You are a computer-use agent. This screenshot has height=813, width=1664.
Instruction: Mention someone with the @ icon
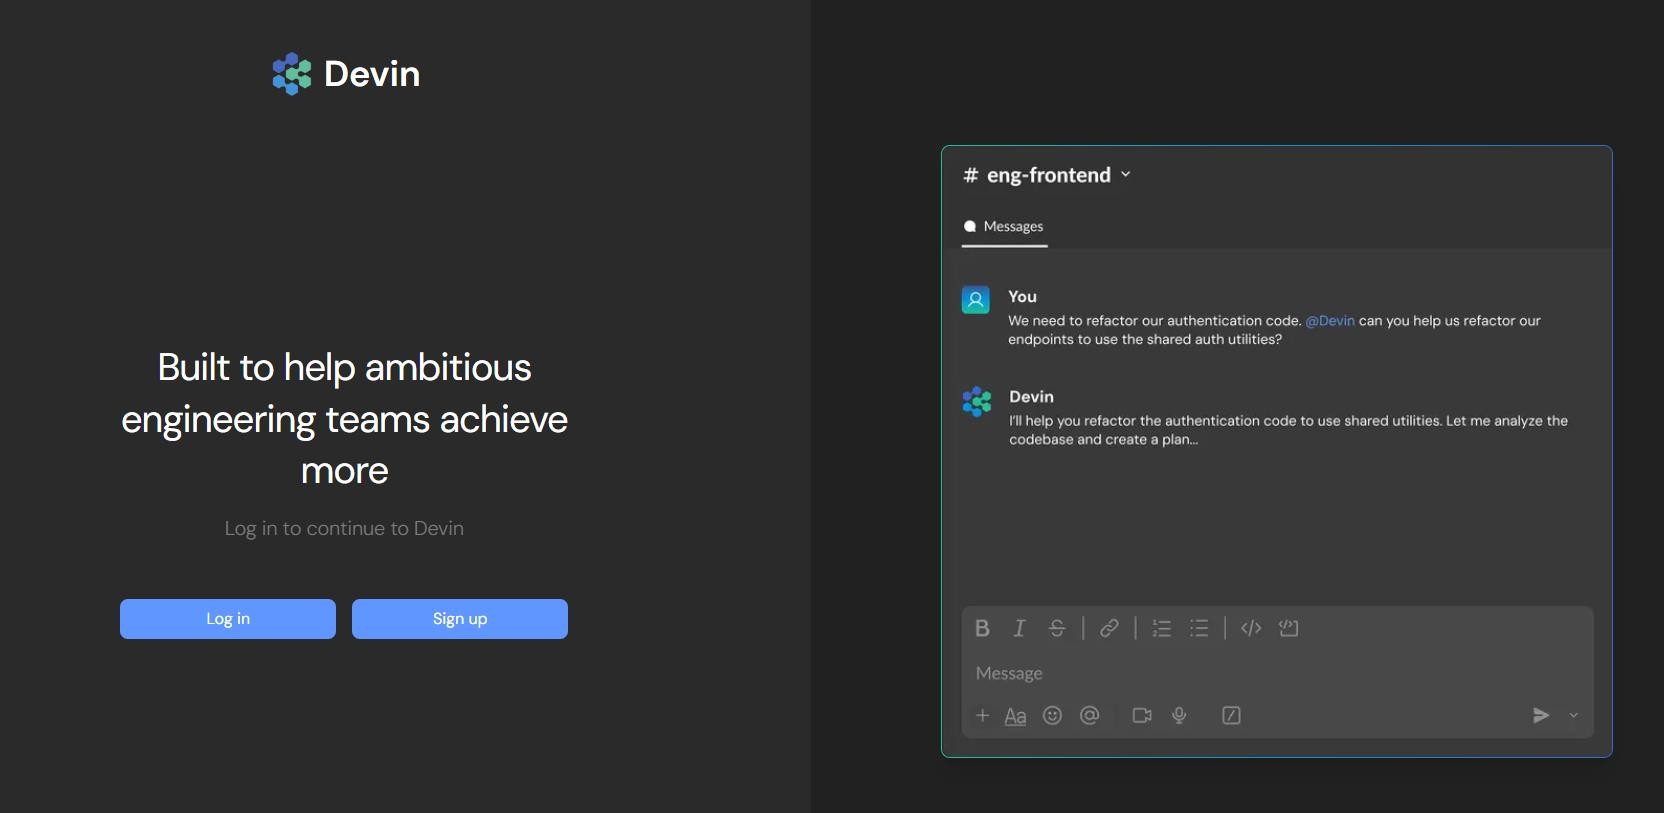1090,715
